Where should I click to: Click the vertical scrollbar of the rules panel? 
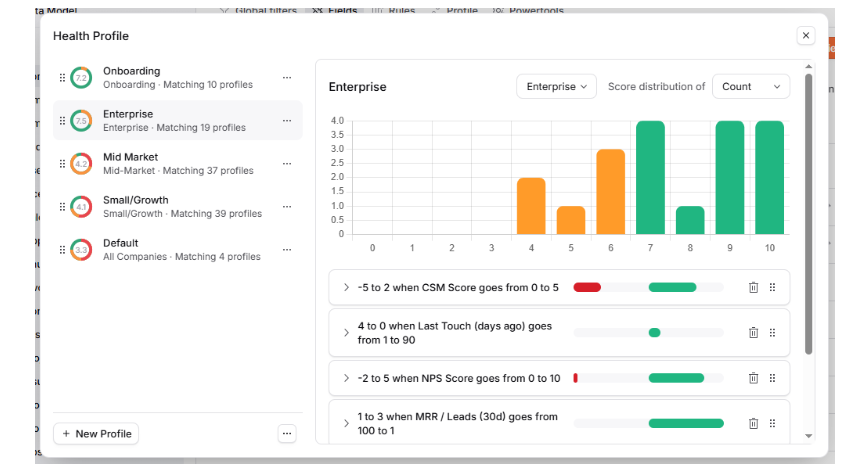808,214
